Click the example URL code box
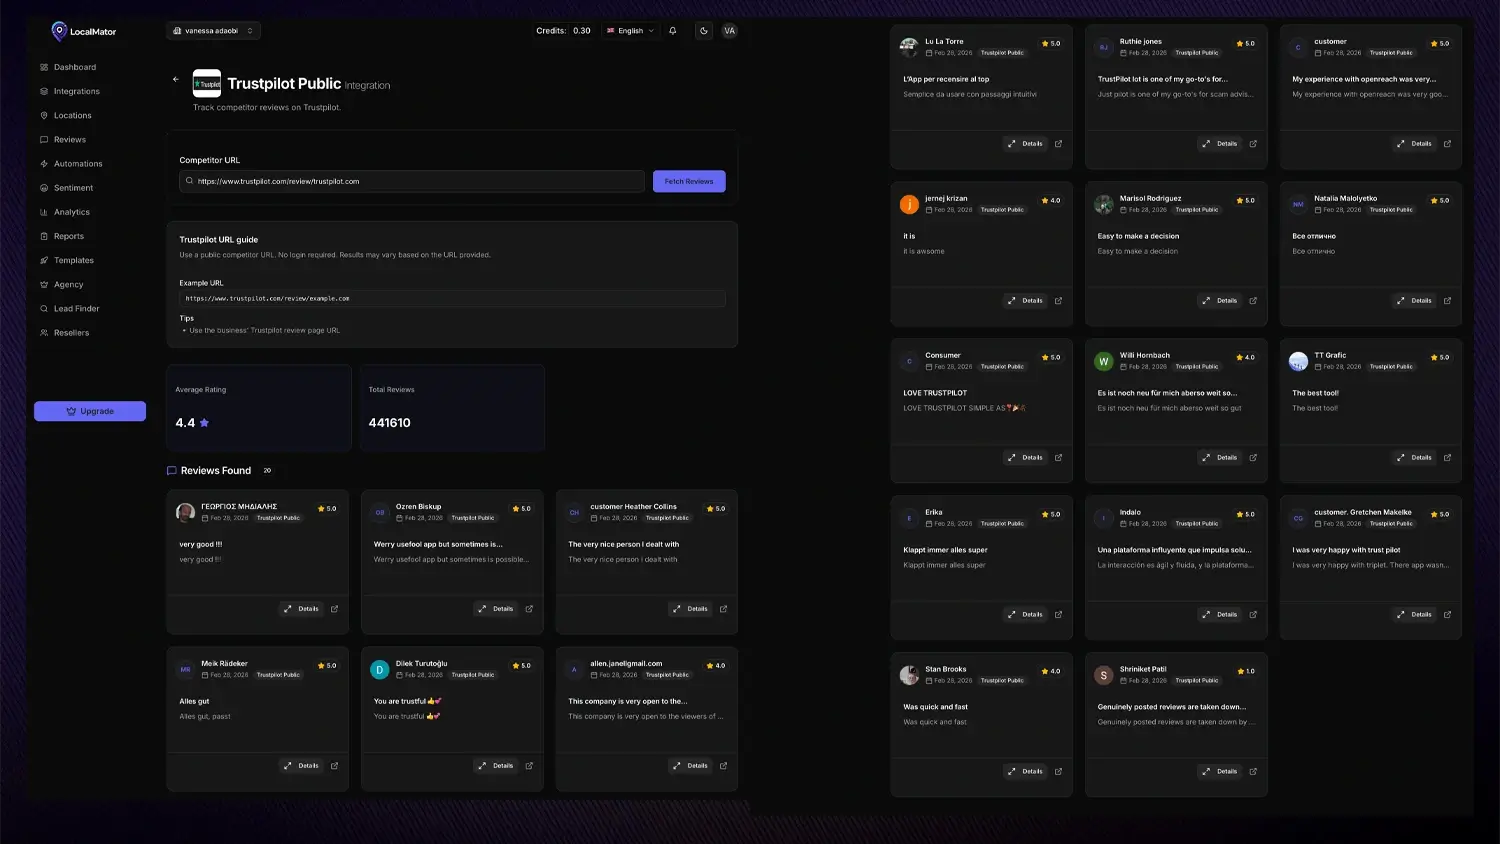This screenshot has height=844, width=1500. (452, 298)
